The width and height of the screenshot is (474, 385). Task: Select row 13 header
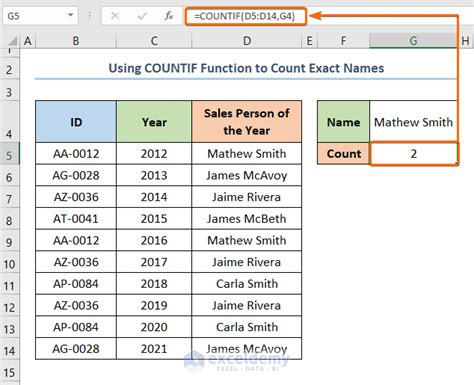9,327
